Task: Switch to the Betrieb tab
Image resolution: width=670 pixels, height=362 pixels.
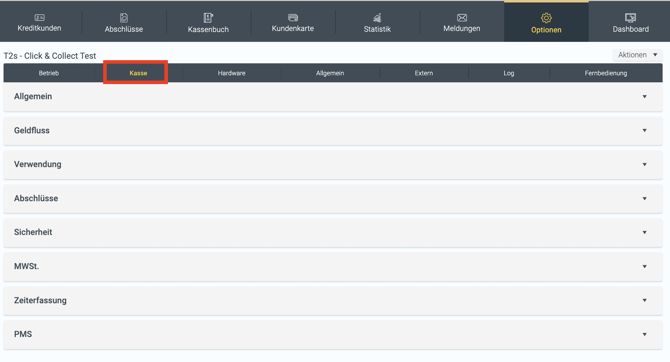Action: tap(49, 73)
